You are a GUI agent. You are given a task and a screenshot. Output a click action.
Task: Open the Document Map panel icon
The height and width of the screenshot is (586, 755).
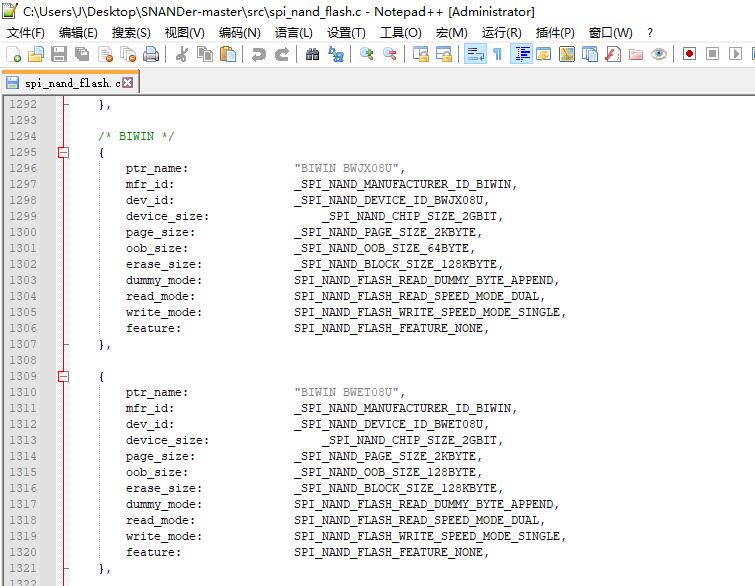566,54
